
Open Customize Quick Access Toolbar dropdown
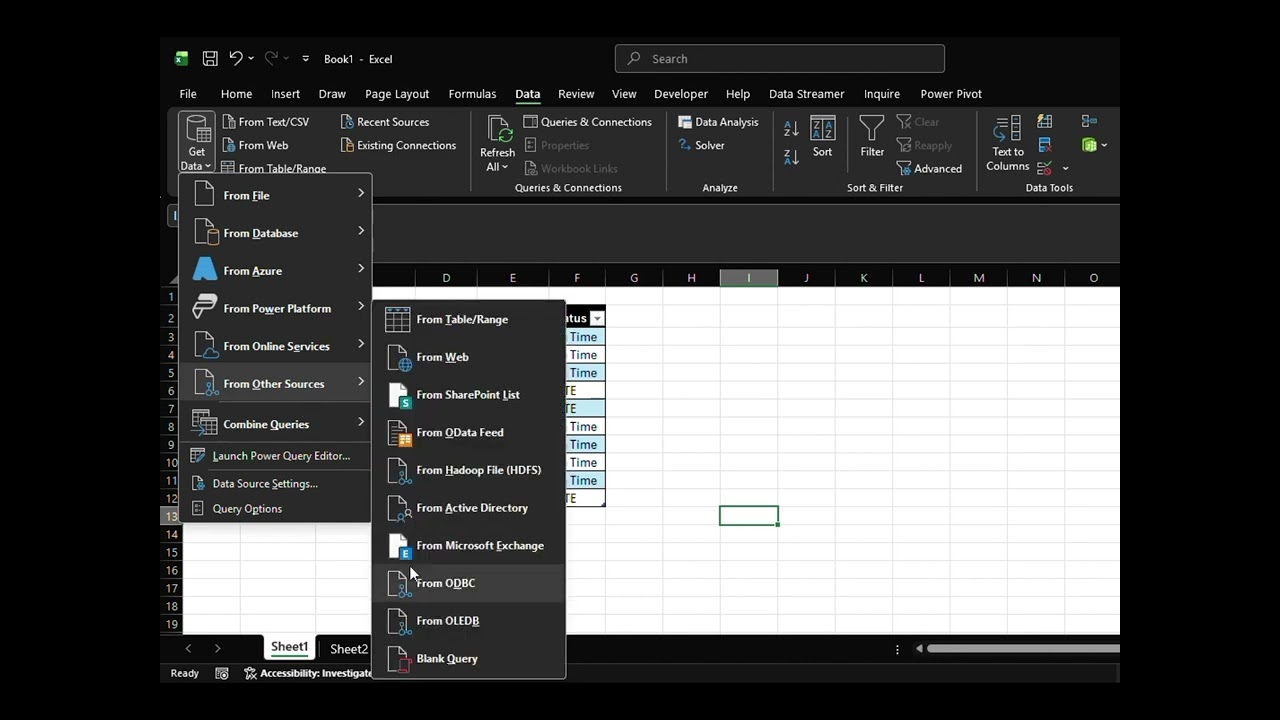tap(306, 59)
